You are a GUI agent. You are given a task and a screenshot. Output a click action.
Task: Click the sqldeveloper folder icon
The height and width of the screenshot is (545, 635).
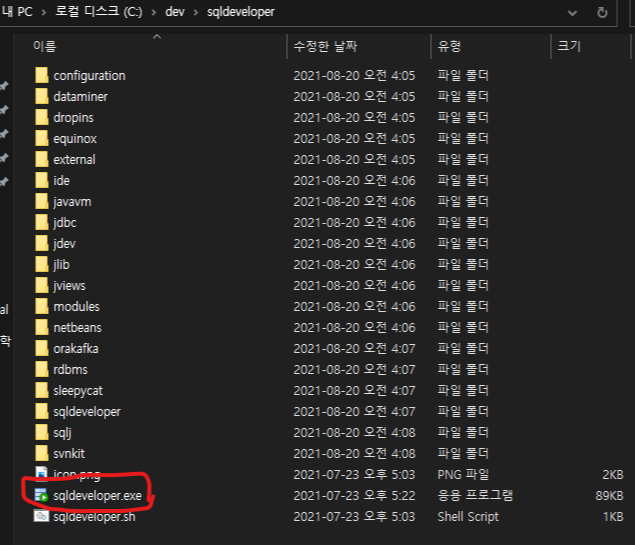tap(42, 412)
